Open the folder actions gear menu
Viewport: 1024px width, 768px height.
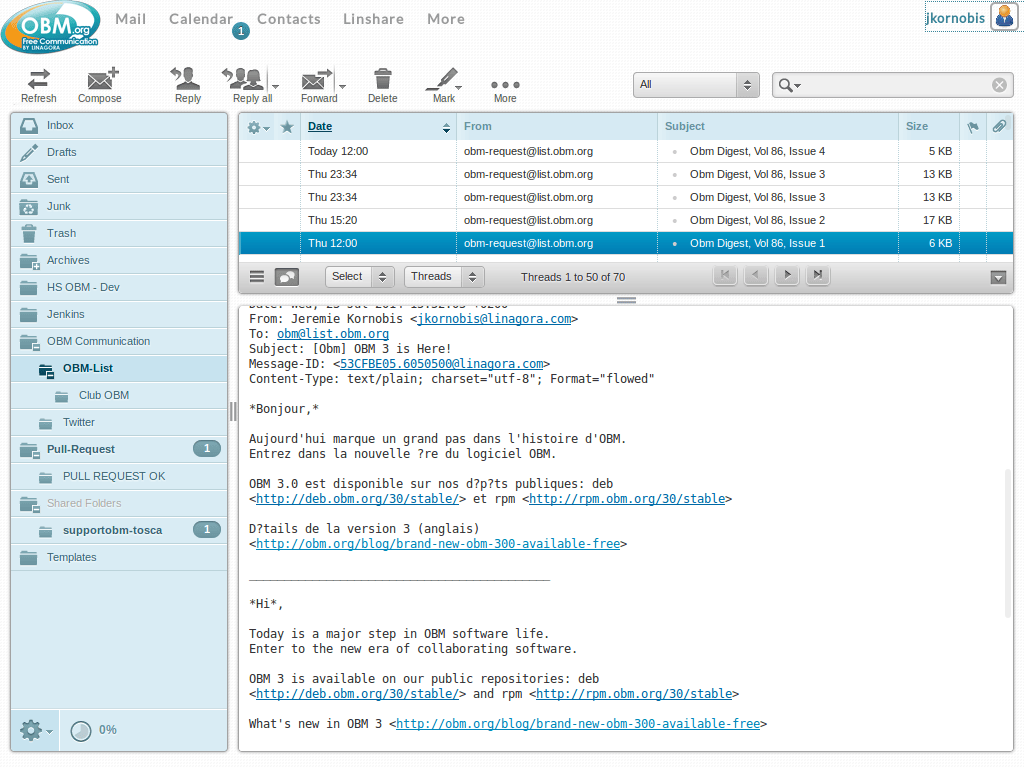pos(35,730)
